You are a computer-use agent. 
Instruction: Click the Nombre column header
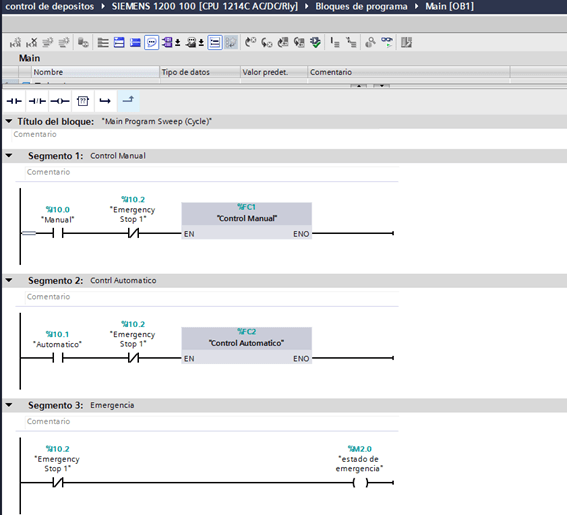[x=95, y=72]
